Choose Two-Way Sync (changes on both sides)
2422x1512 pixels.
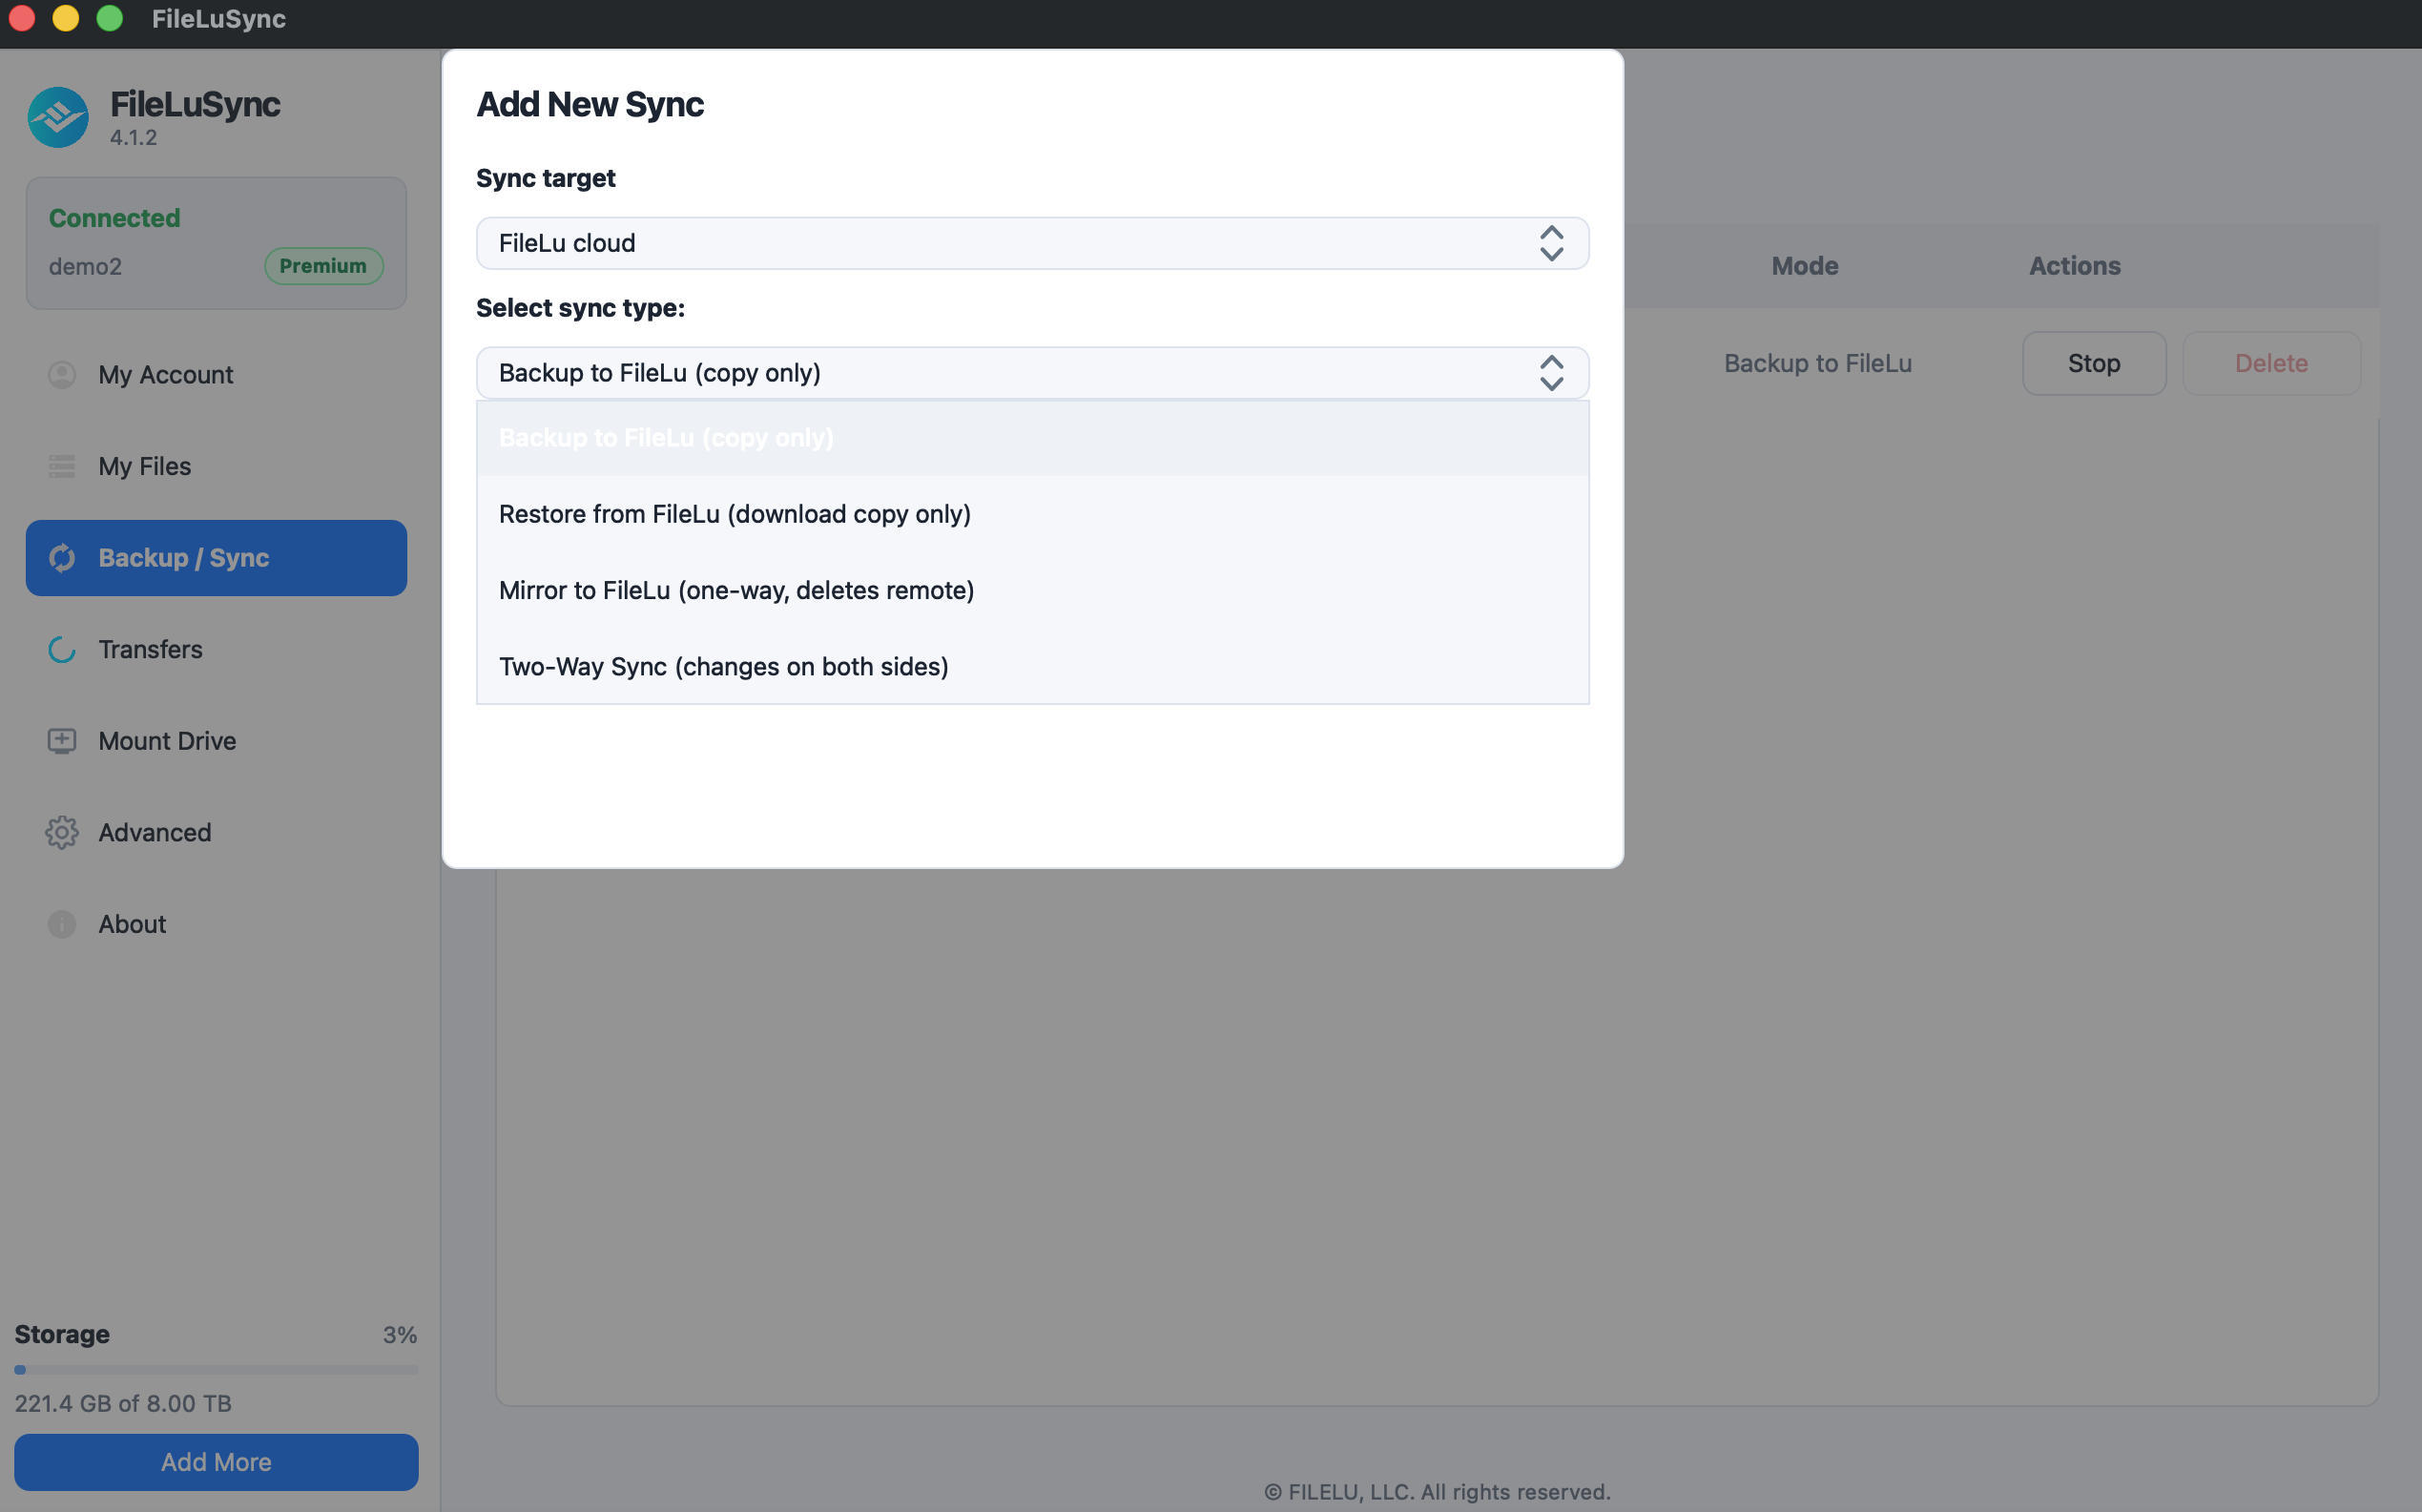click(x=1032, y=666)
